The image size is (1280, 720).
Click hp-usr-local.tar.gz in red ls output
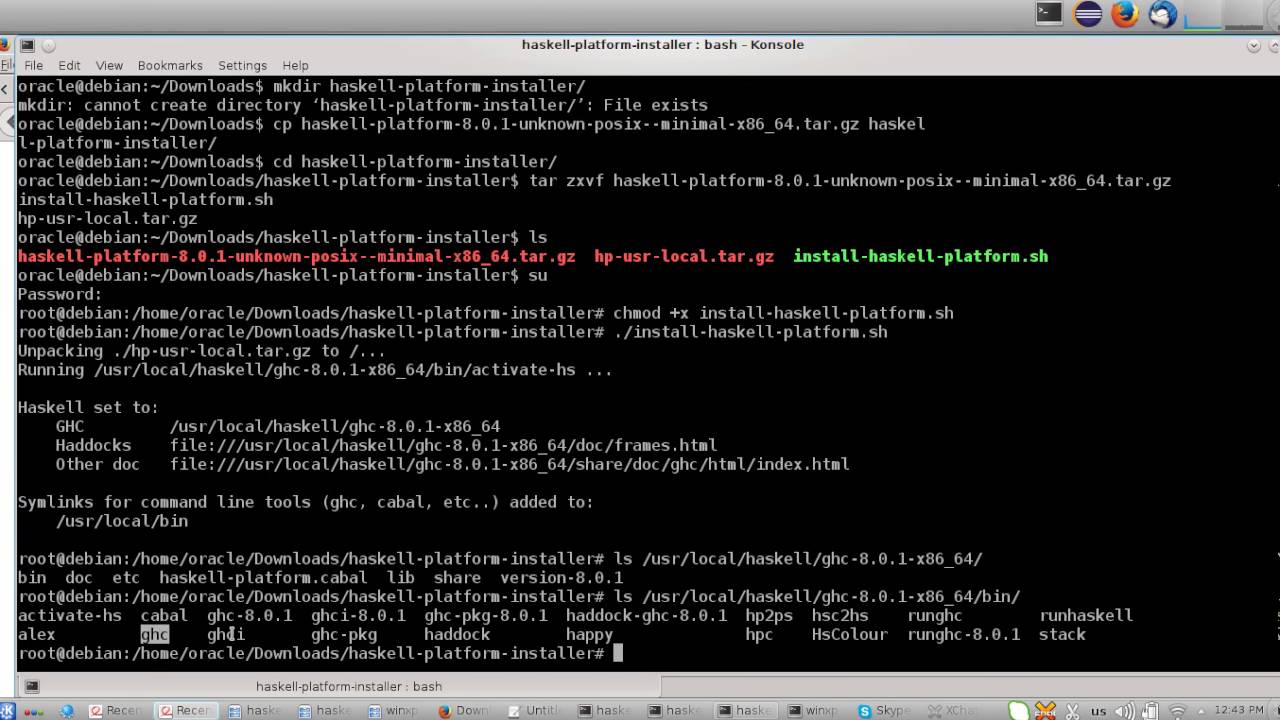pyautogui.click(x=684, y=256)
